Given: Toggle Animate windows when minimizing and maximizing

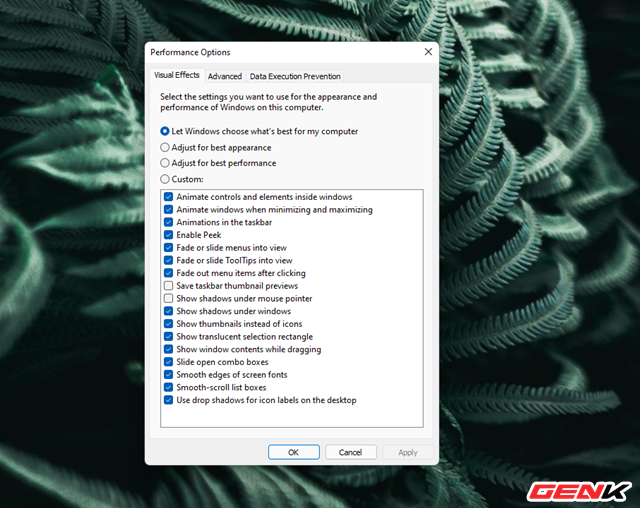Looking at the screenshot, I should 169,210.
